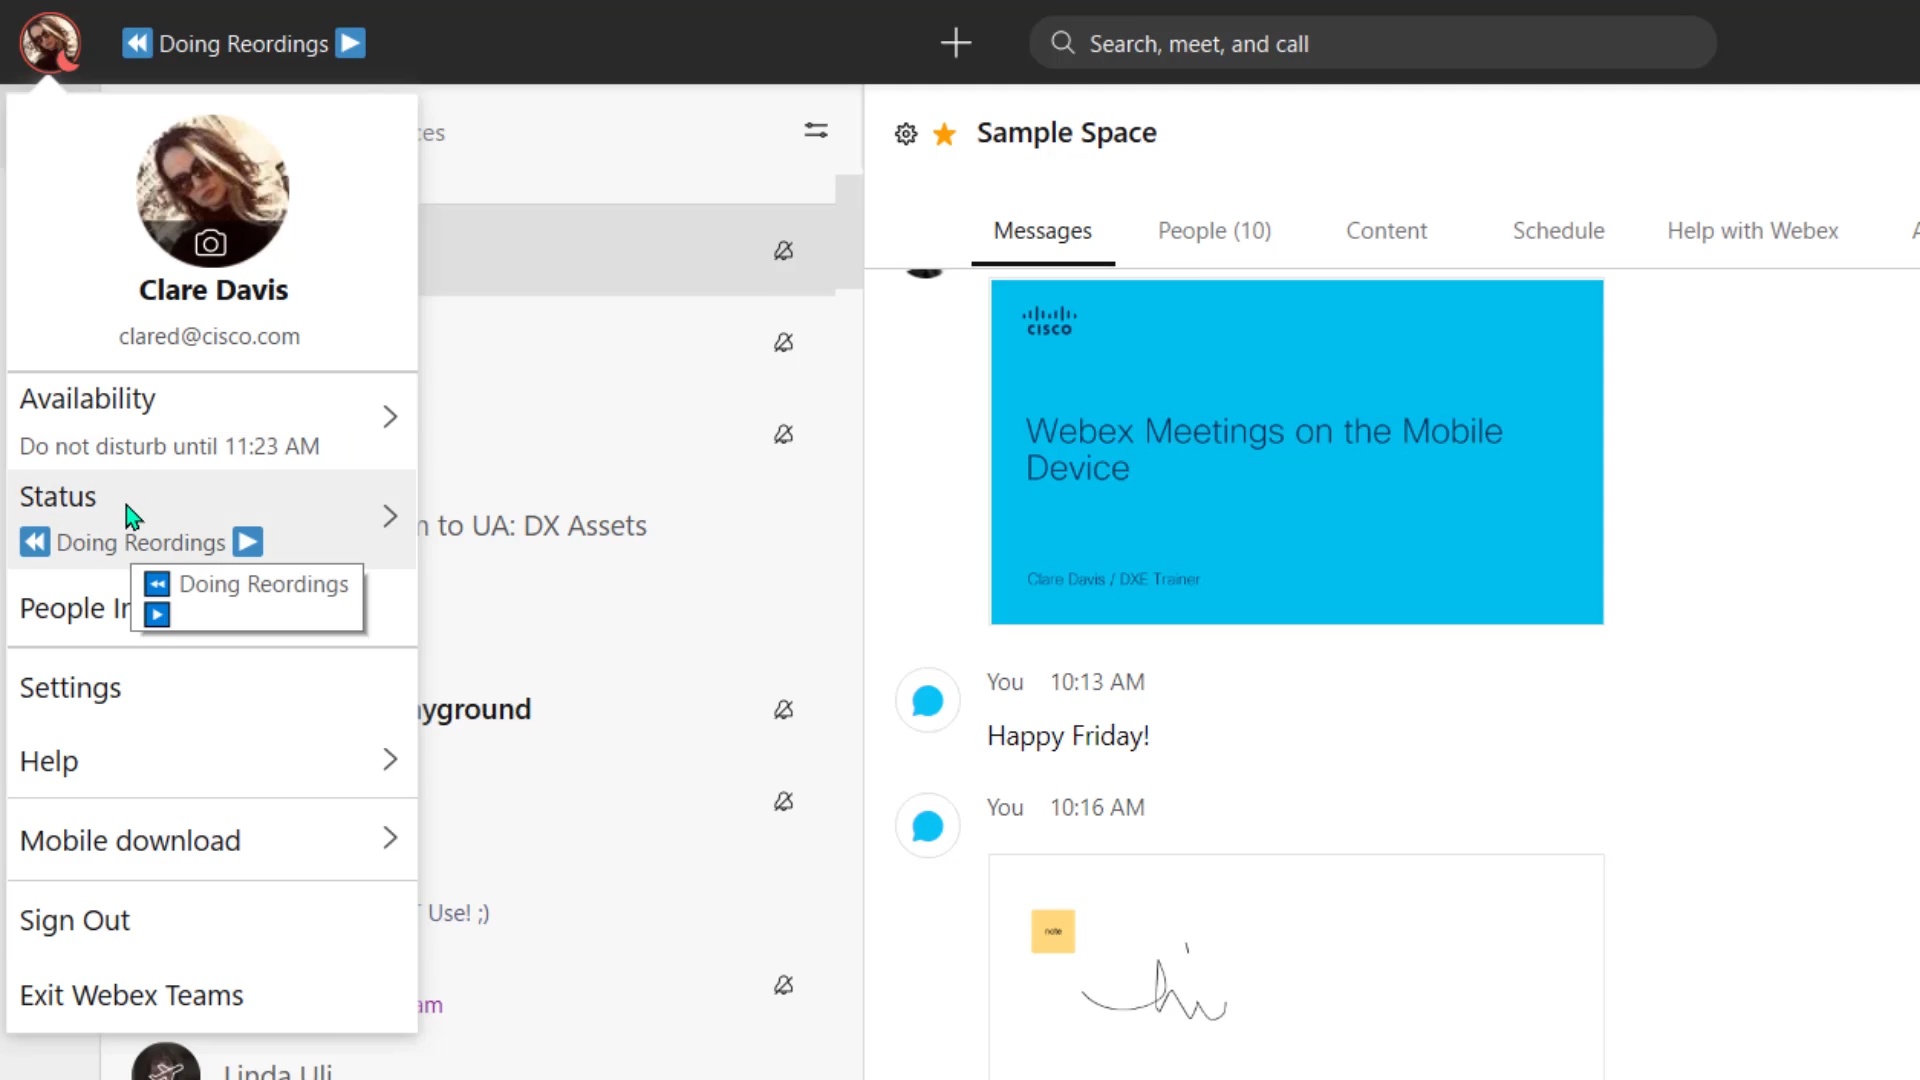Click Clare Davis's avatar in the top-left corner
Image resolution: width=1920 pixels, height=1080 pixels.
click(50, 42)
